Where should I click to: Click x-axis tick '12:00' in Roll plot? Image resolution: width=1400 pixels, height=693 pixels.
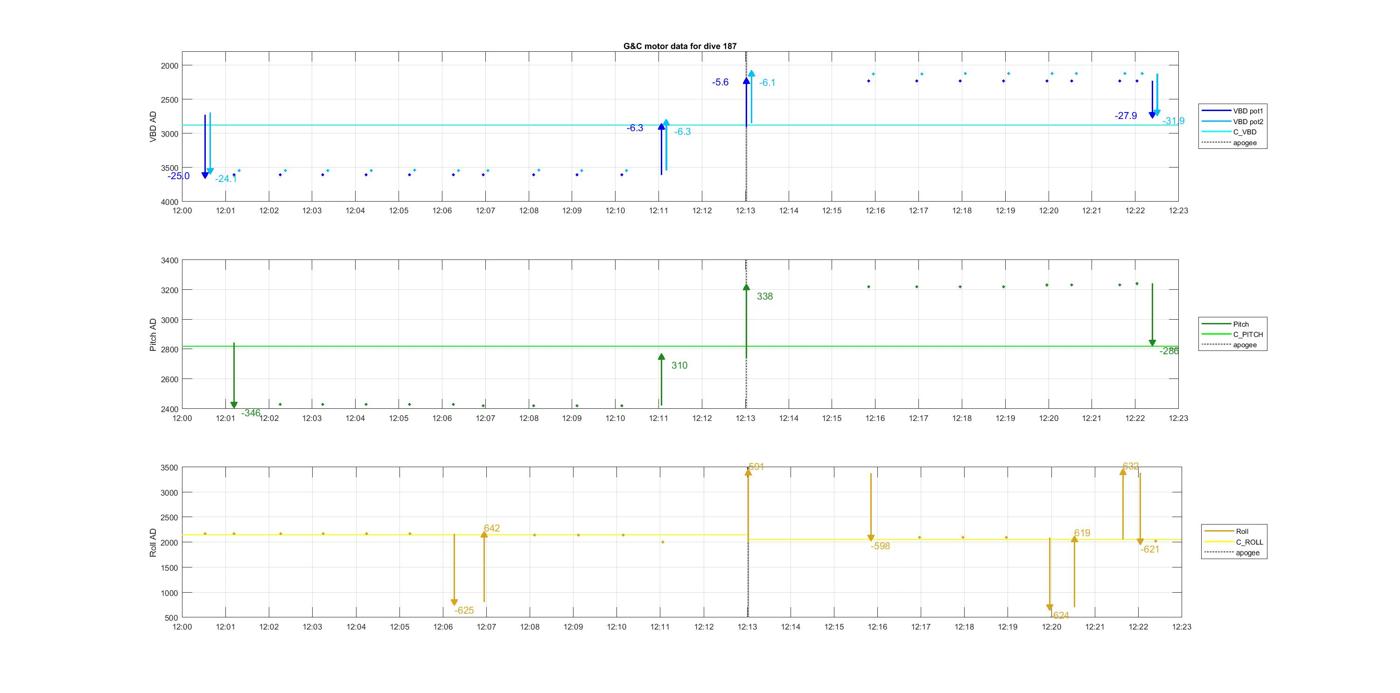[182, 627]
